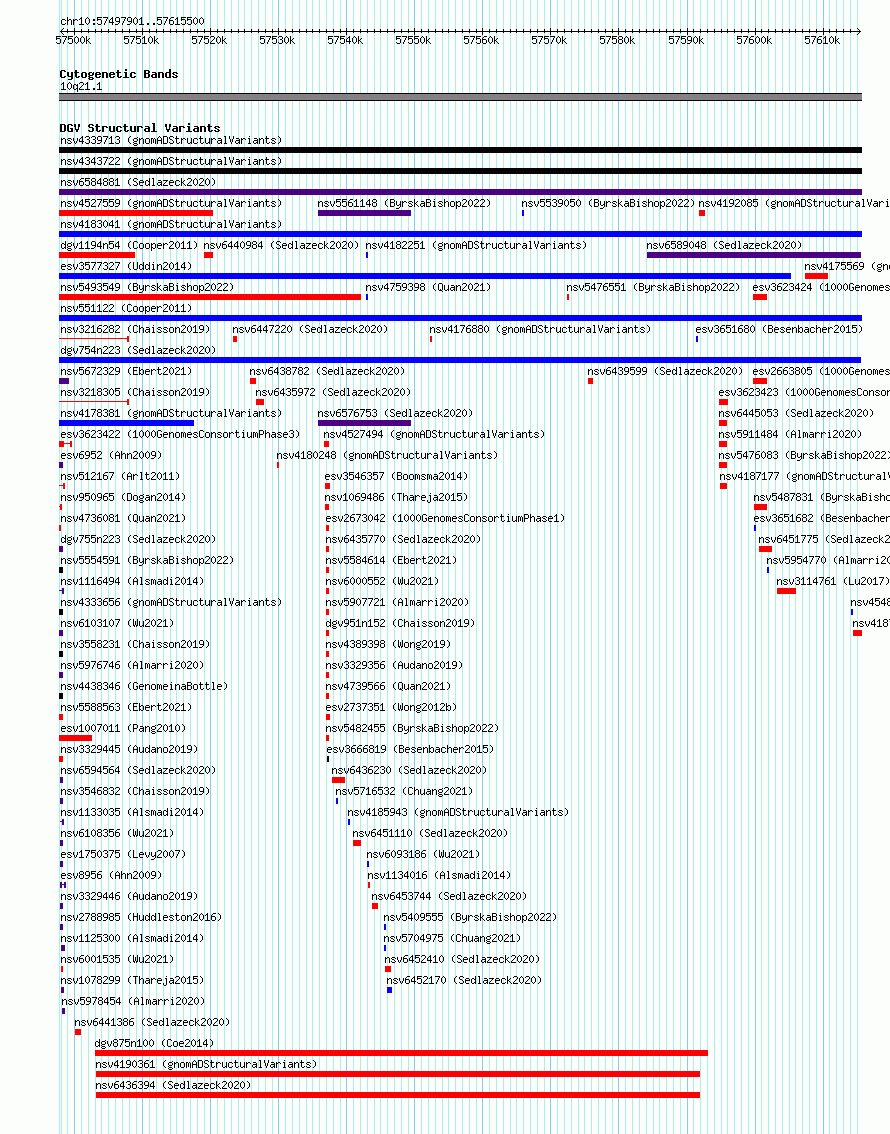890x1134 pixels.
Task: Select the black nsv4343722 variant bar
Action: coord(461,171)
